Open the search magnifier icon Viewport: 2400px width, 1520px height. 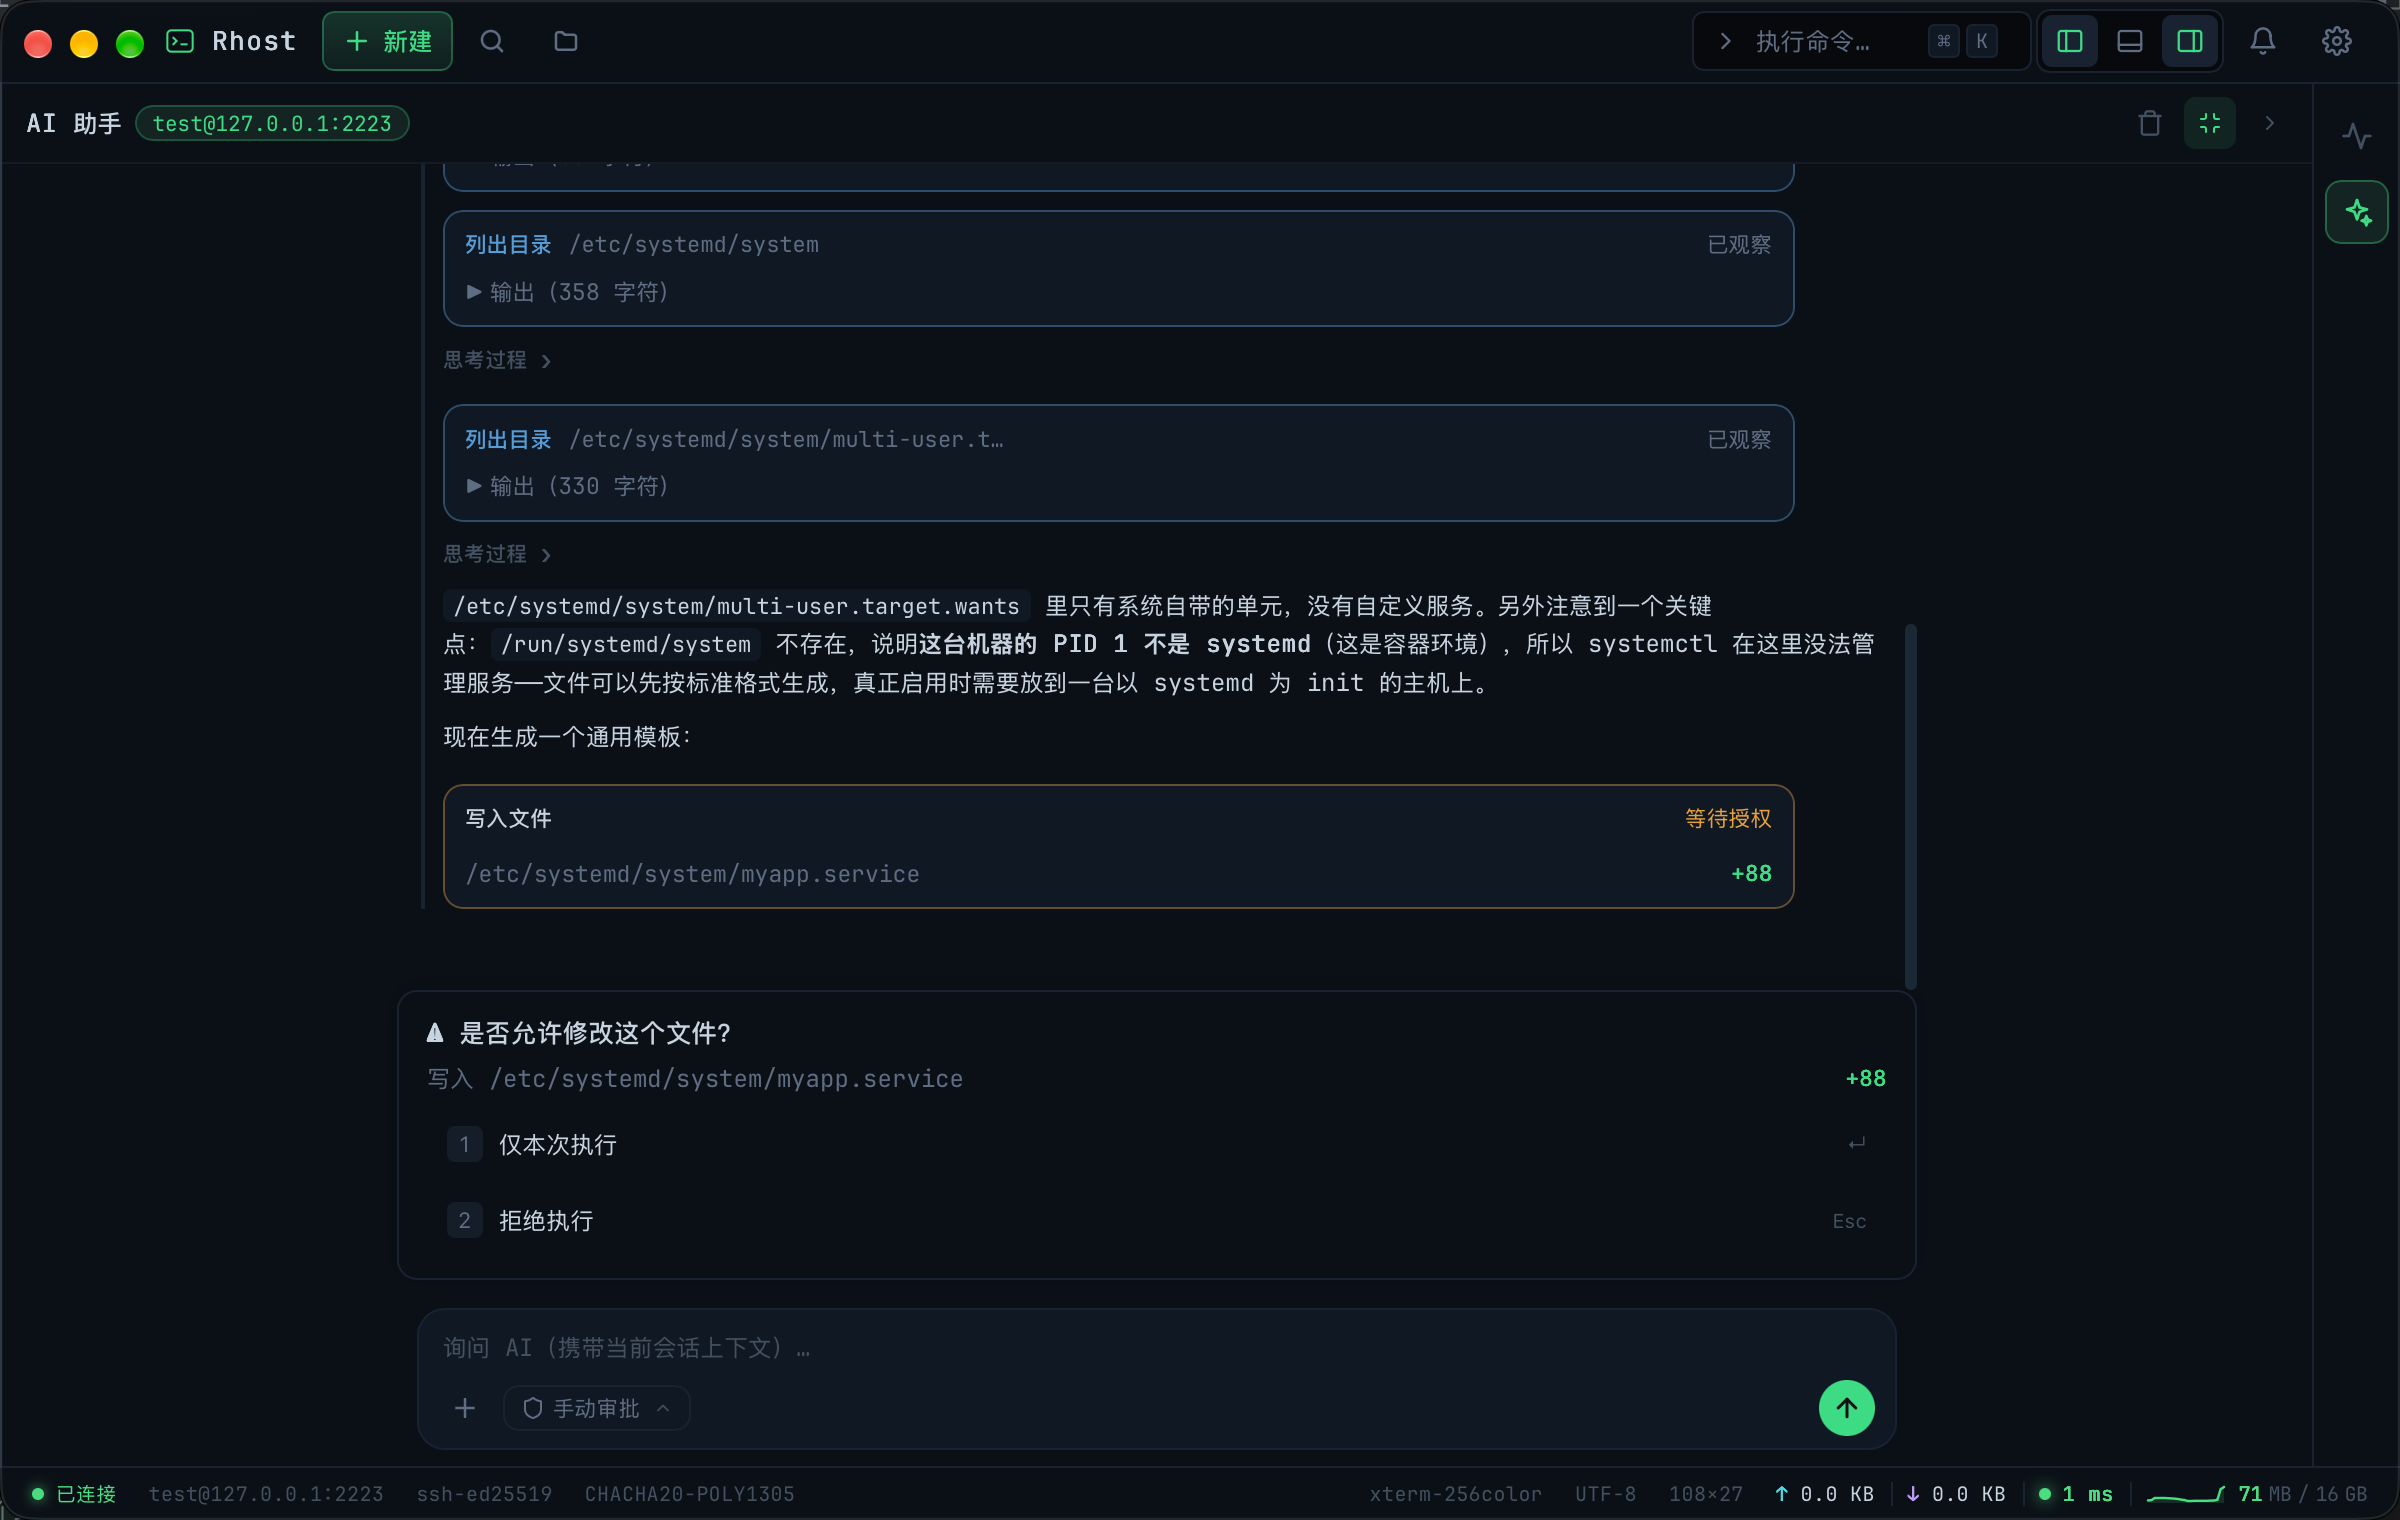tap(491, 41)
